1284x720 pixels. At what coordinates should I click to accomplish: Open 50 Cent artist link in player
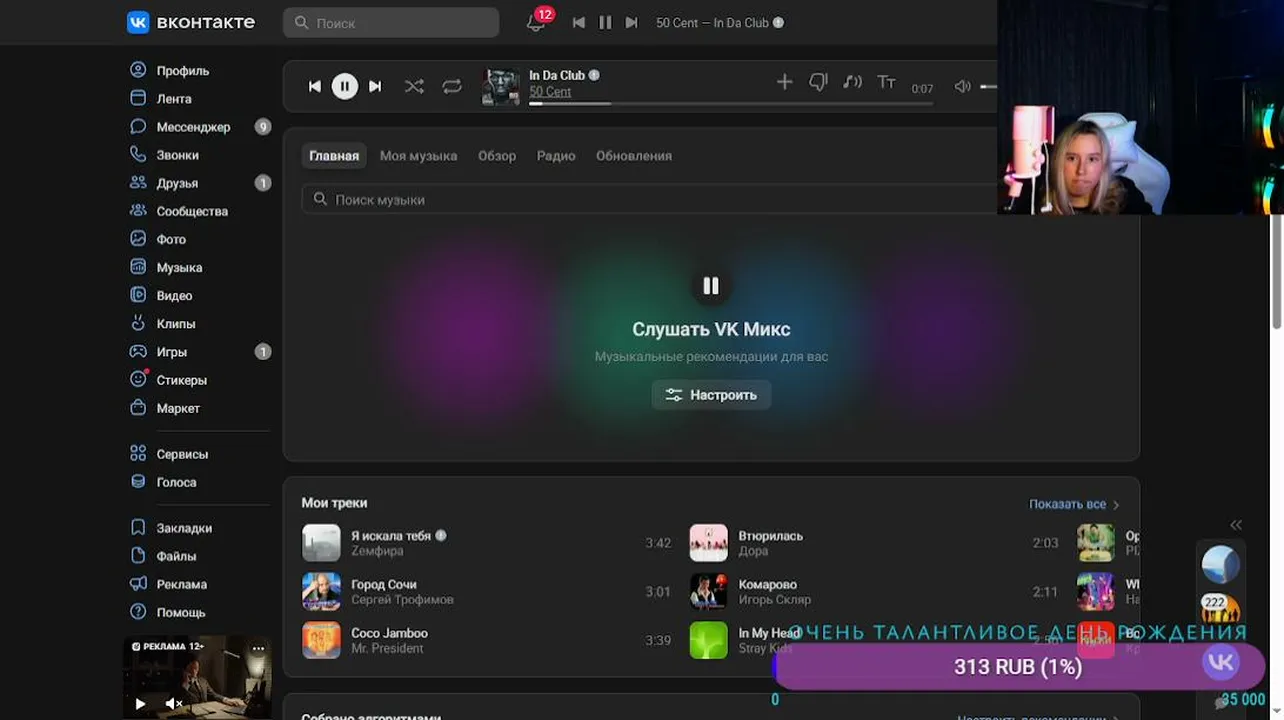tap(550, 92)
